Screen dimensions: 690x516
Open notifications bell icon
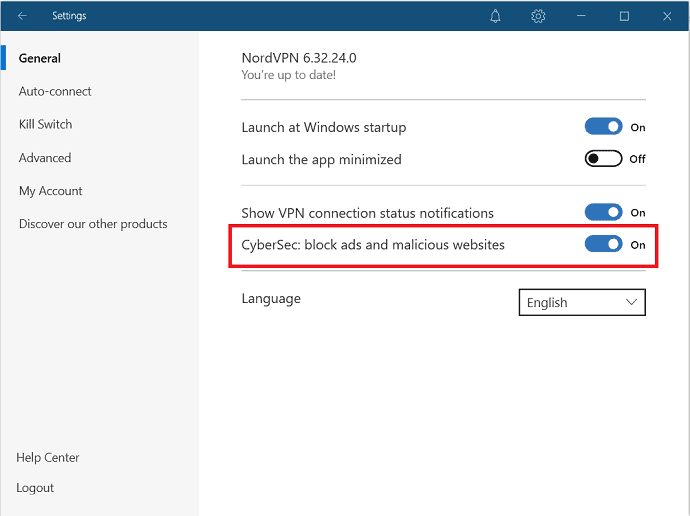tap(495, 16)
